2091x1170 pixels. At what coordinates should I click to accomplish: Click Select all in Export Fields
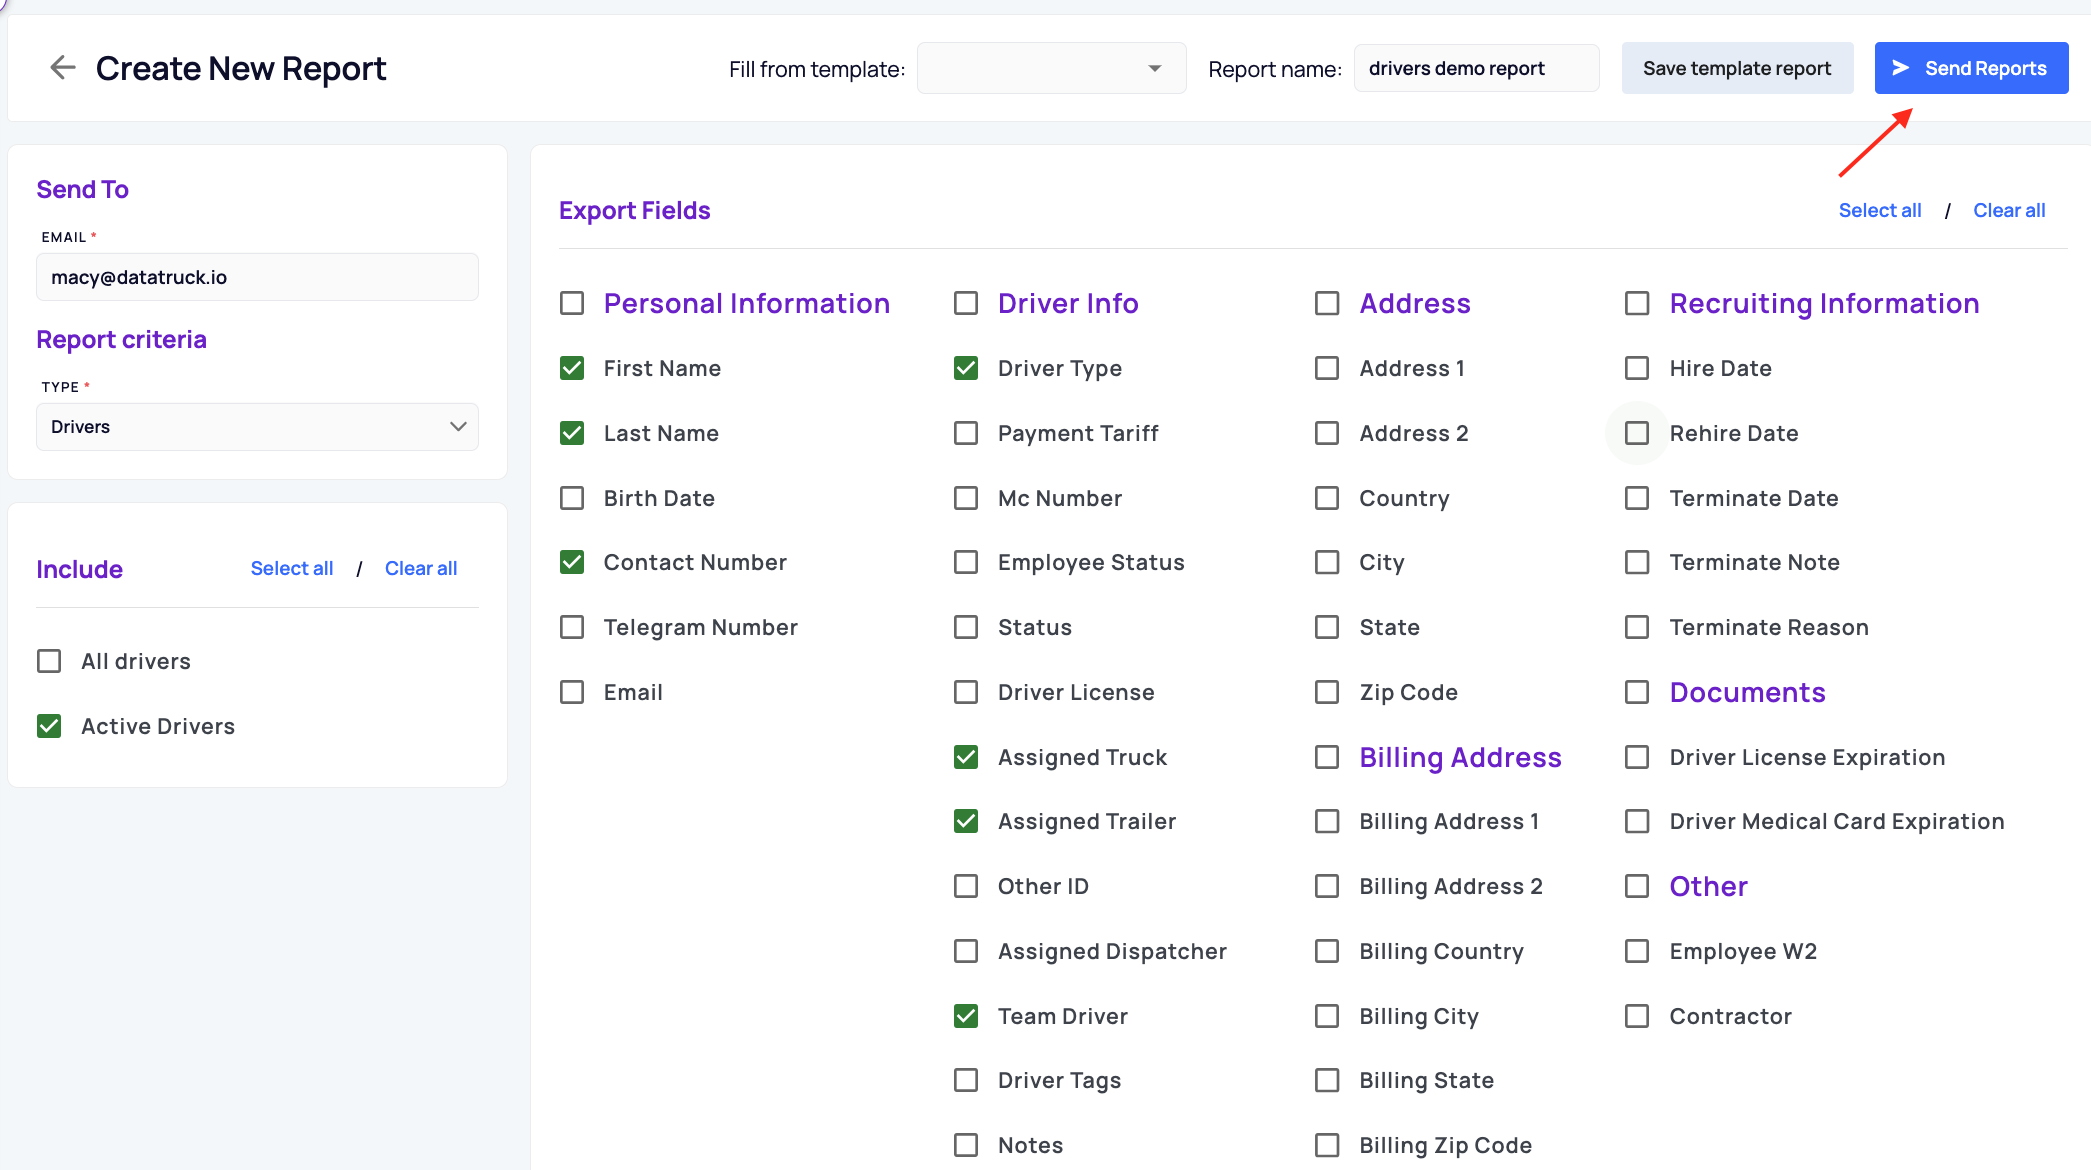pyautogui.click(x=1880, y=210)
